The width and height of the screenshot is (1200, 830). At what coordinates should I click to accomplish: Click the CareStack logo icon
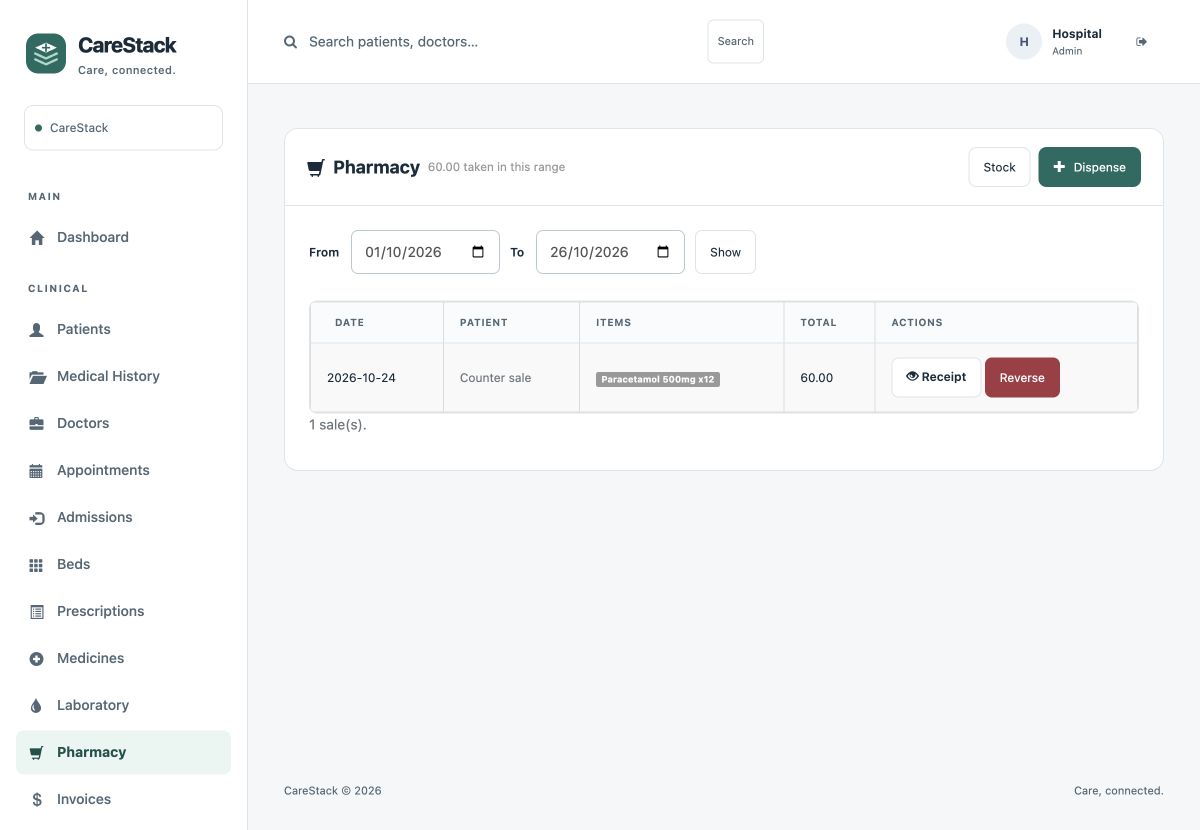pos(46,53)
